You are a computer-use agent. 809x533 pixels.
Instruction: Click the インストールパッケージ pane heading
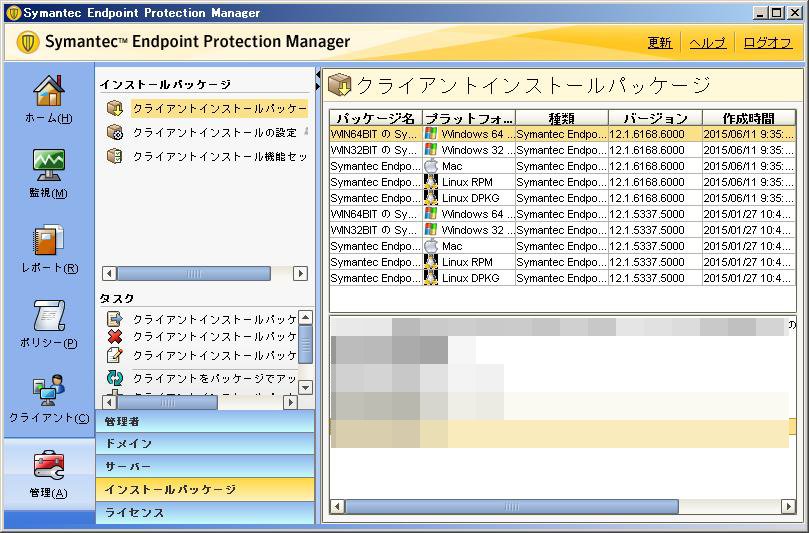[x=165, y=84]
